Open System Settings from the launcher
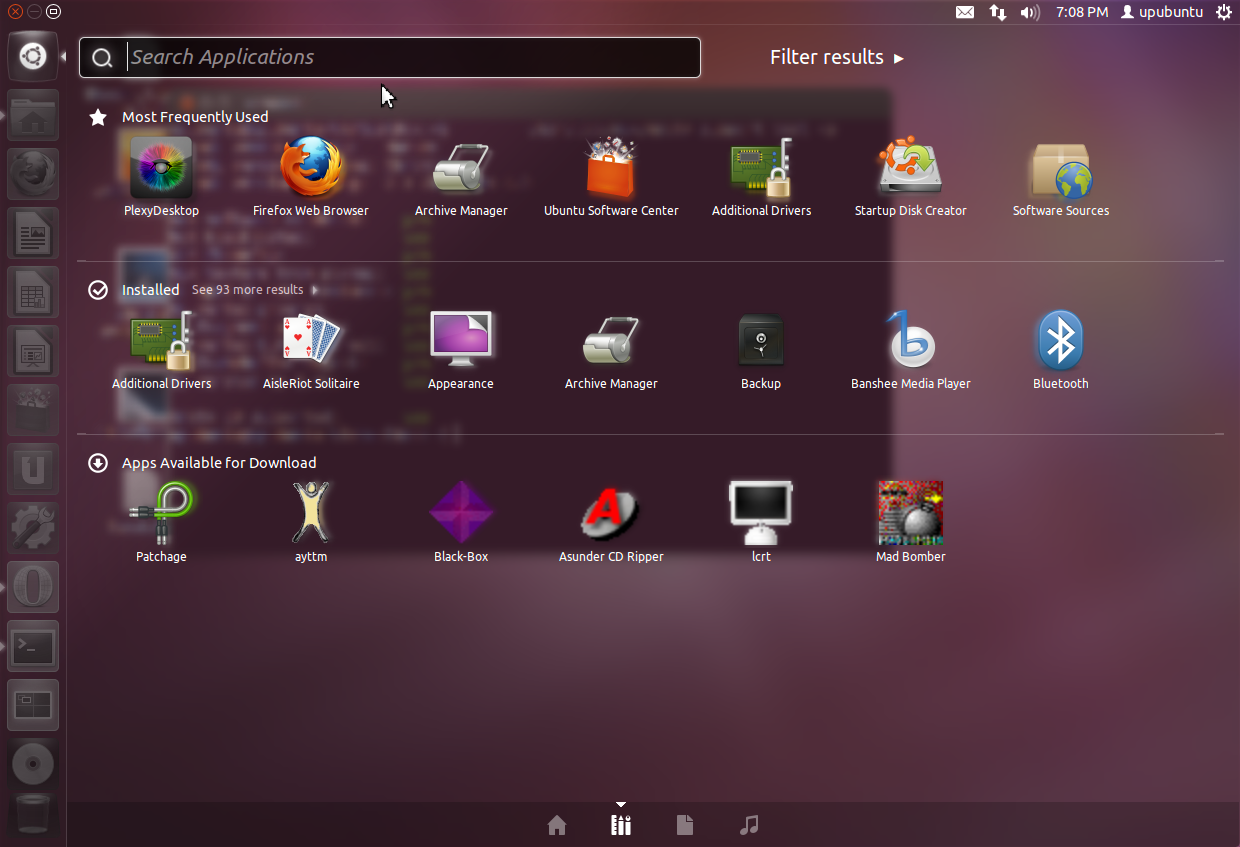The height and width of the screenshot is (847, 1240). click(33, 528)
